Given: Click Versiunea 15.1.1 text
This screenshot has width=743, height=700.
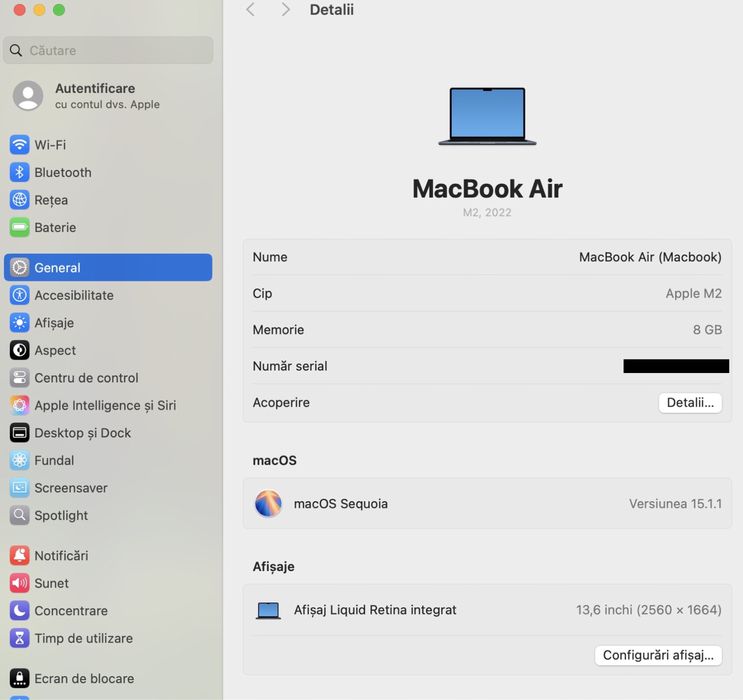Looking at the screenshot, I should click(x=675, y=503).
